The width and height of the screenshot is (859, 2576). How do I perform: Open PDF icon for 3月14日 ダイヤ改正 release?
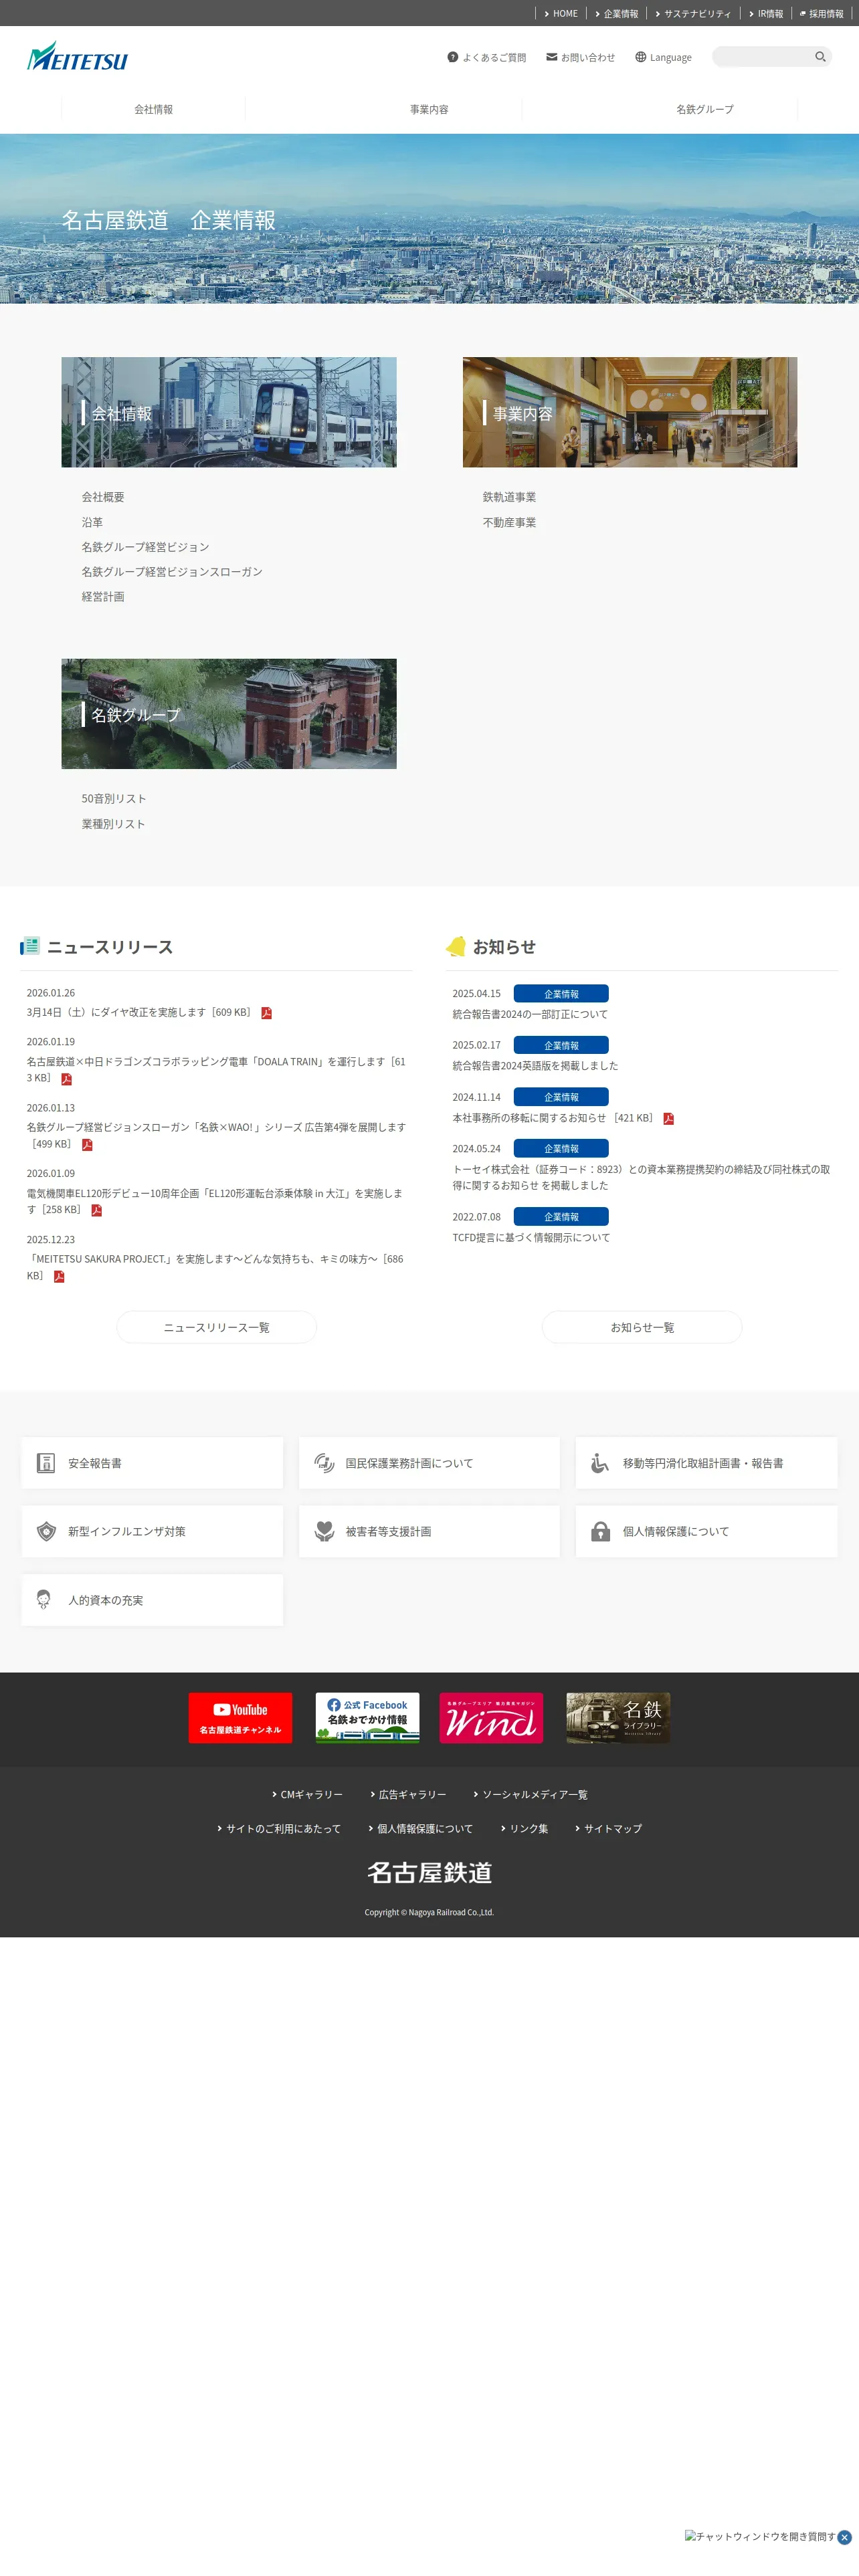click(266, 1013)
